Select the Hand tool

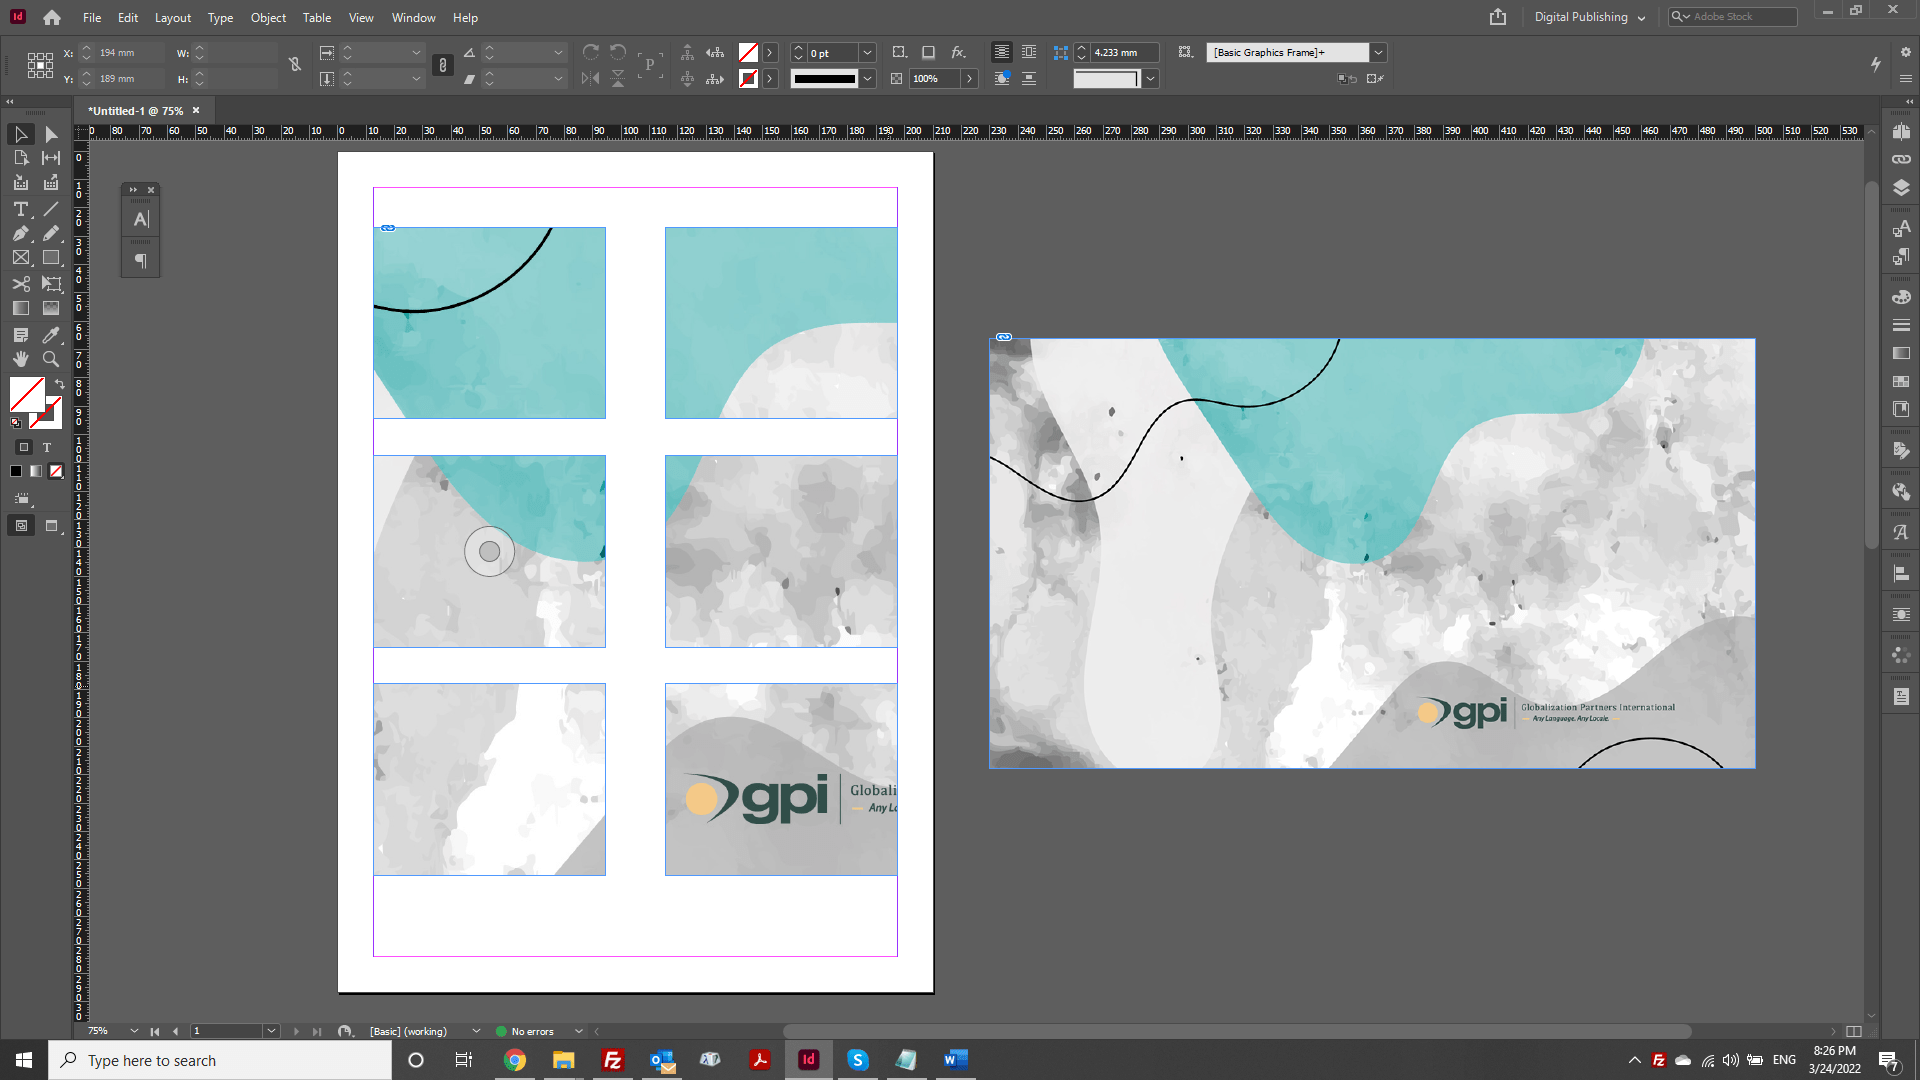pos(20,359)
